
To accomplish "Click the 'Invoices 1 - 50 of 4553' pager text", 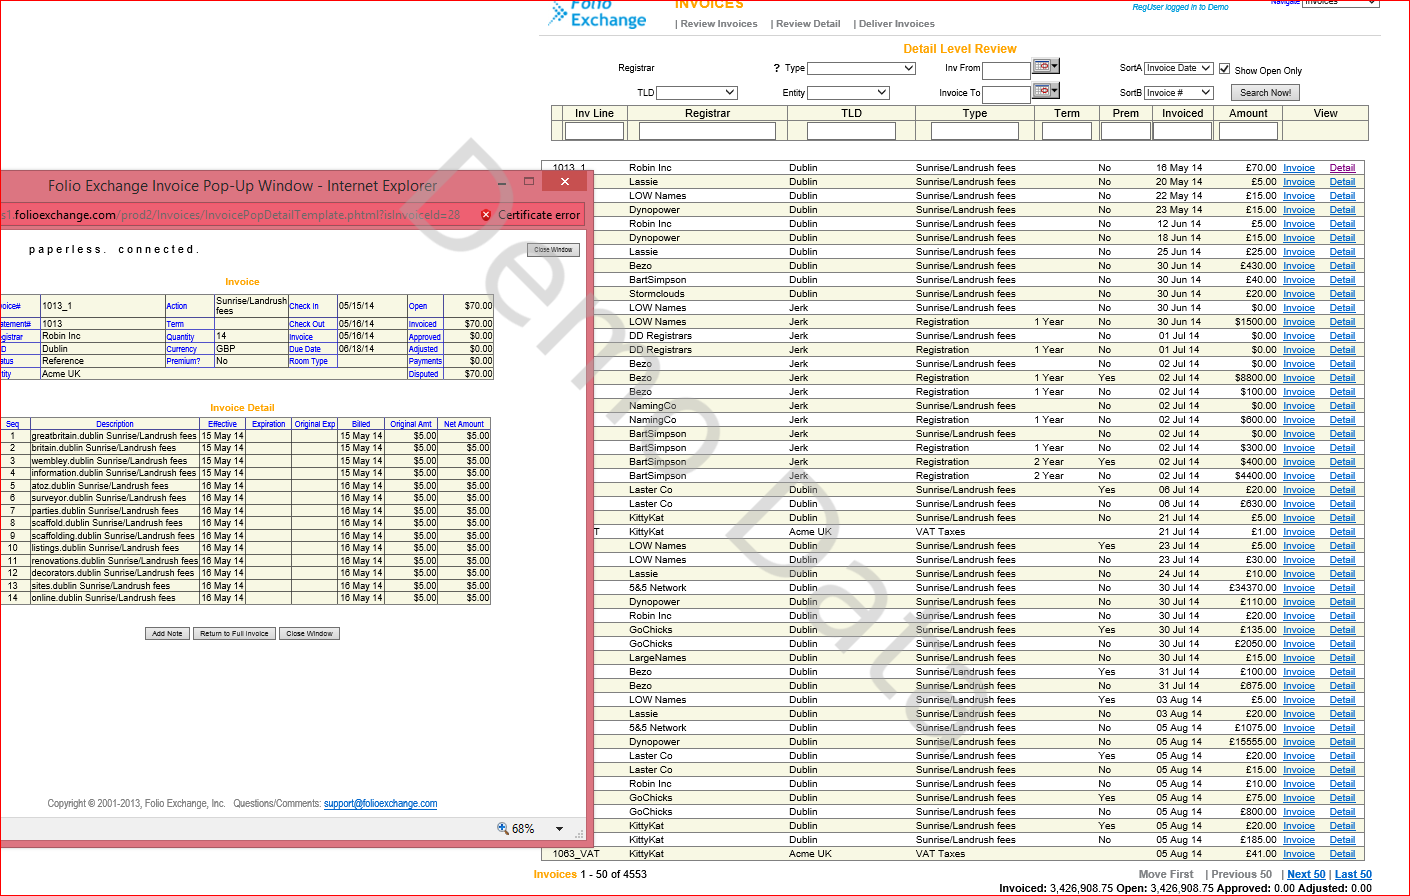I will [590, 874].
